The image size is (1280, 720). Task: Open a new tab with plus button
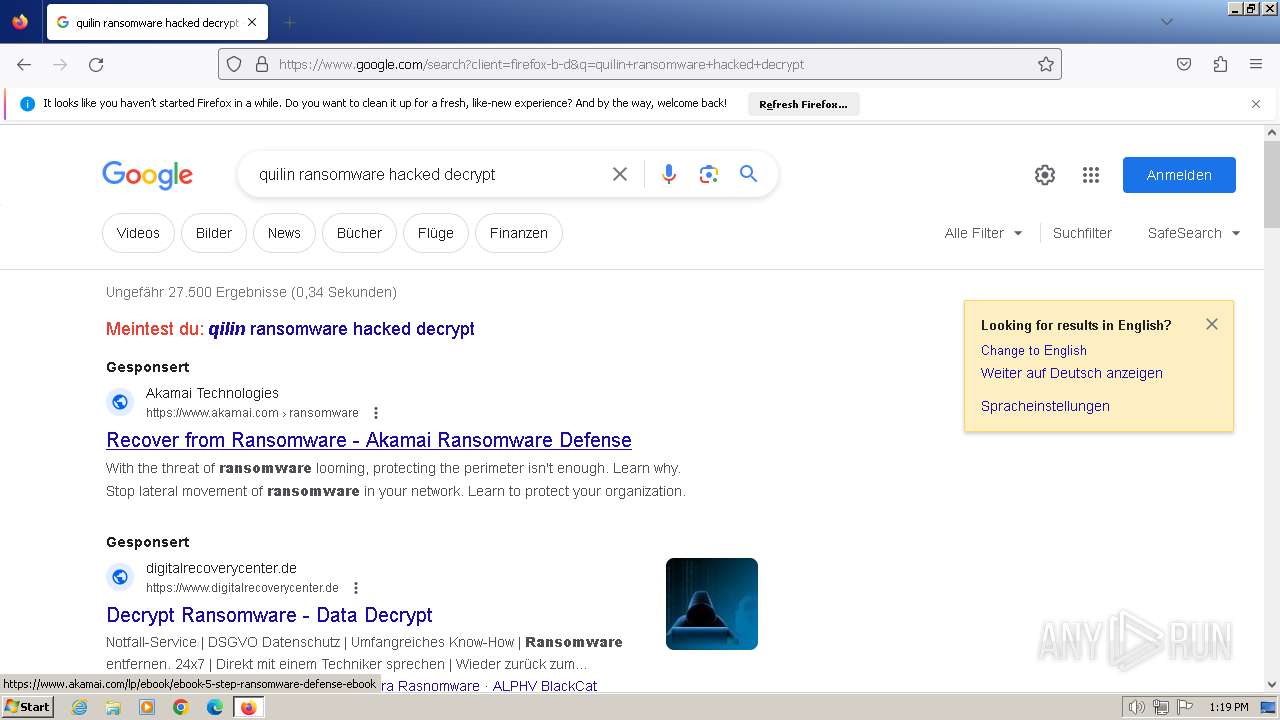point(290,22)
